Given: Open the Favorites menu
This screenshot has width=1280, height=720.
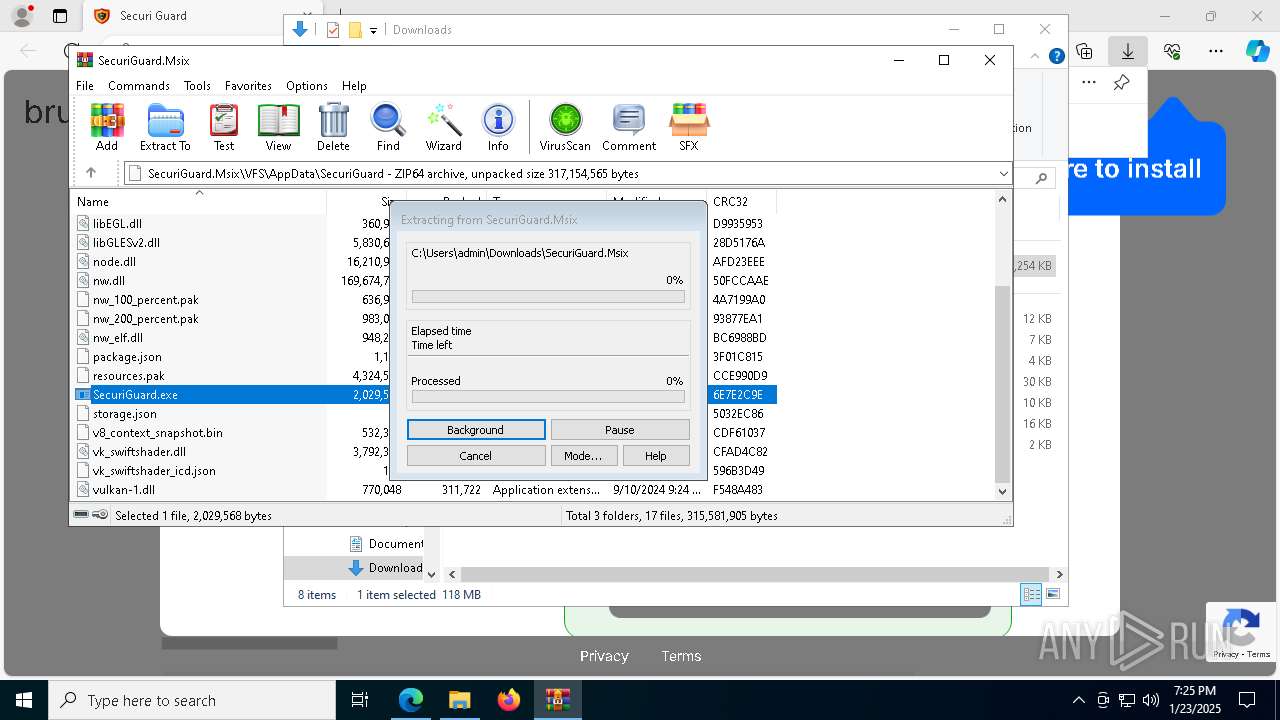Looking at the screenshot, I should [248, 86].
